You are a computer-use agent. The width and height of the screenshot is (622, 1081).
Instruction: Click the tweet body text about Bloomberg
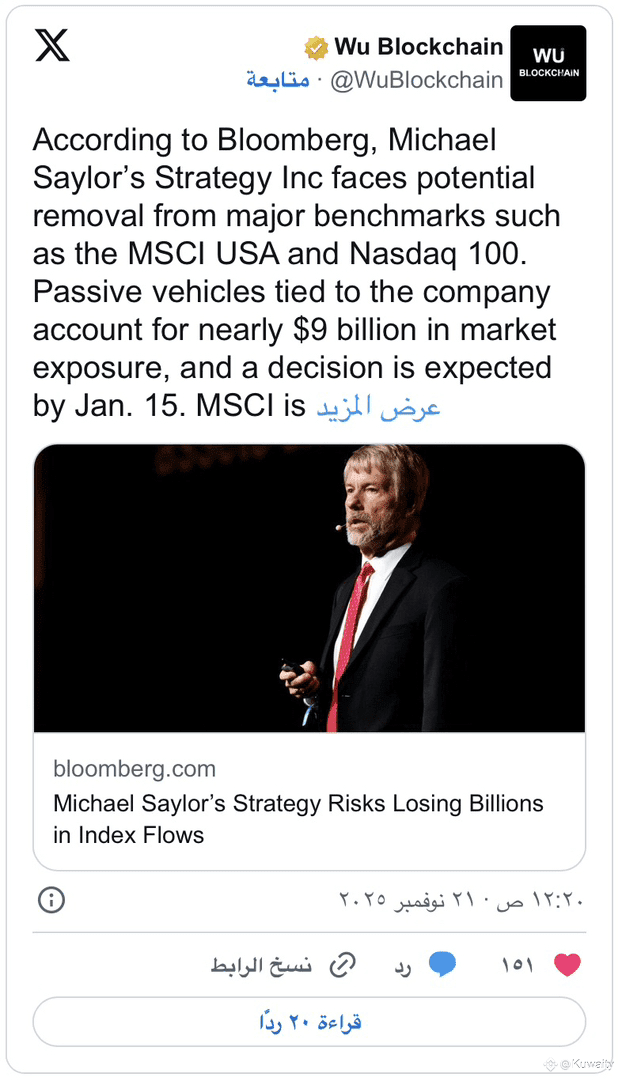click(296, 270)
